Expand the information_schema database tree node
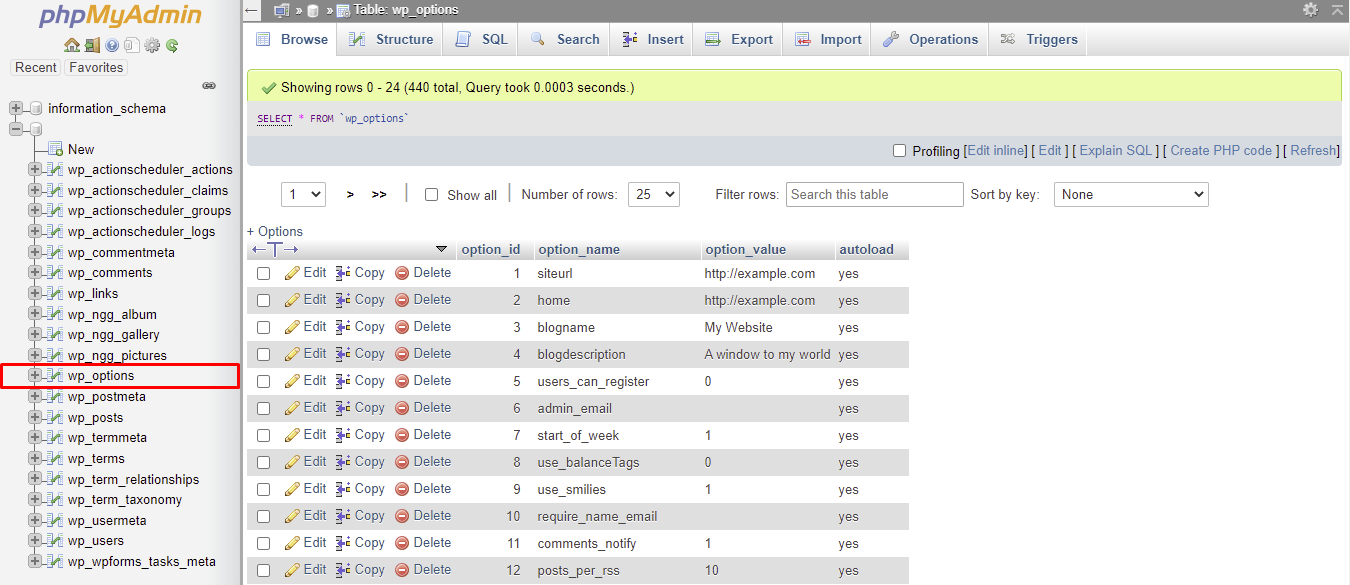The width and height of the screenshot is (1350, 585). click(16, 108)
